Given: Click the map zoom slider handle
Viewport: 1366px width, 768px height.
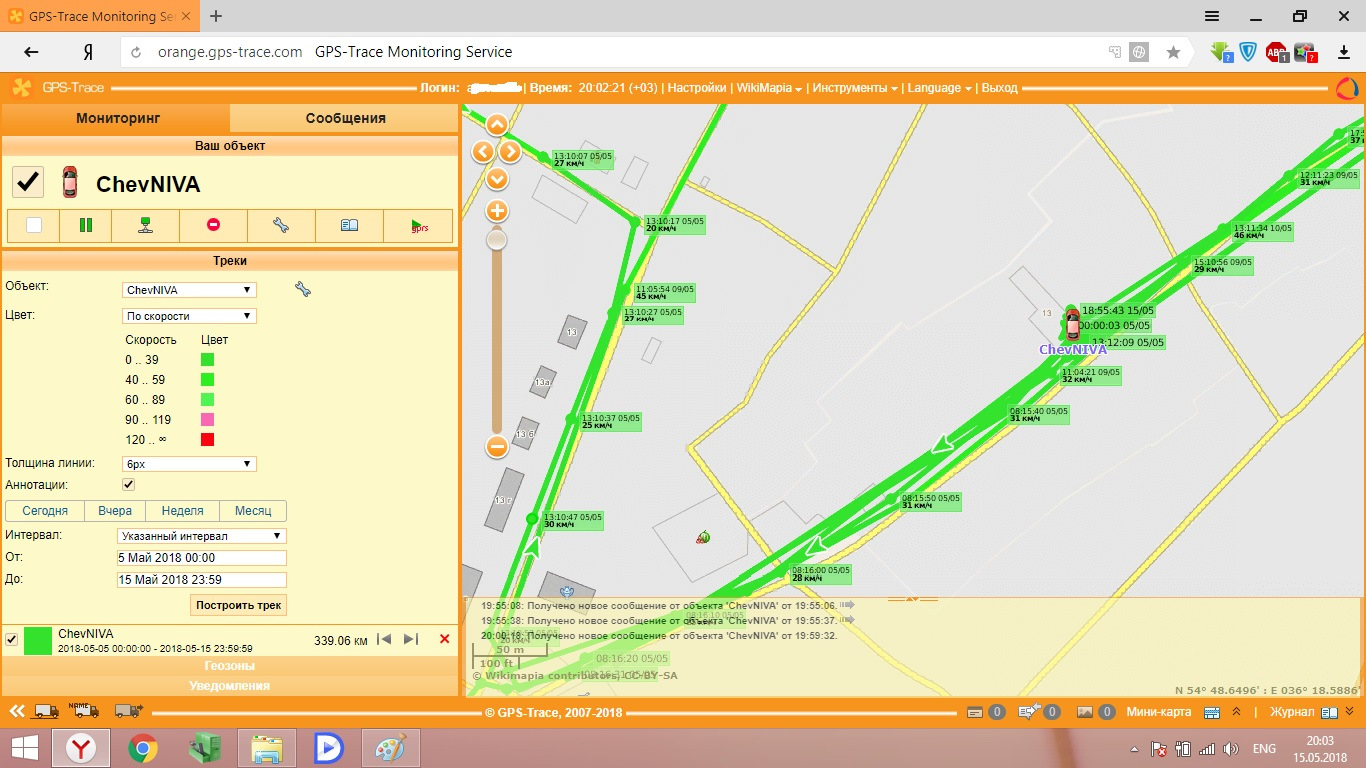Looking at the screenshot, I should tap(496, 240).
